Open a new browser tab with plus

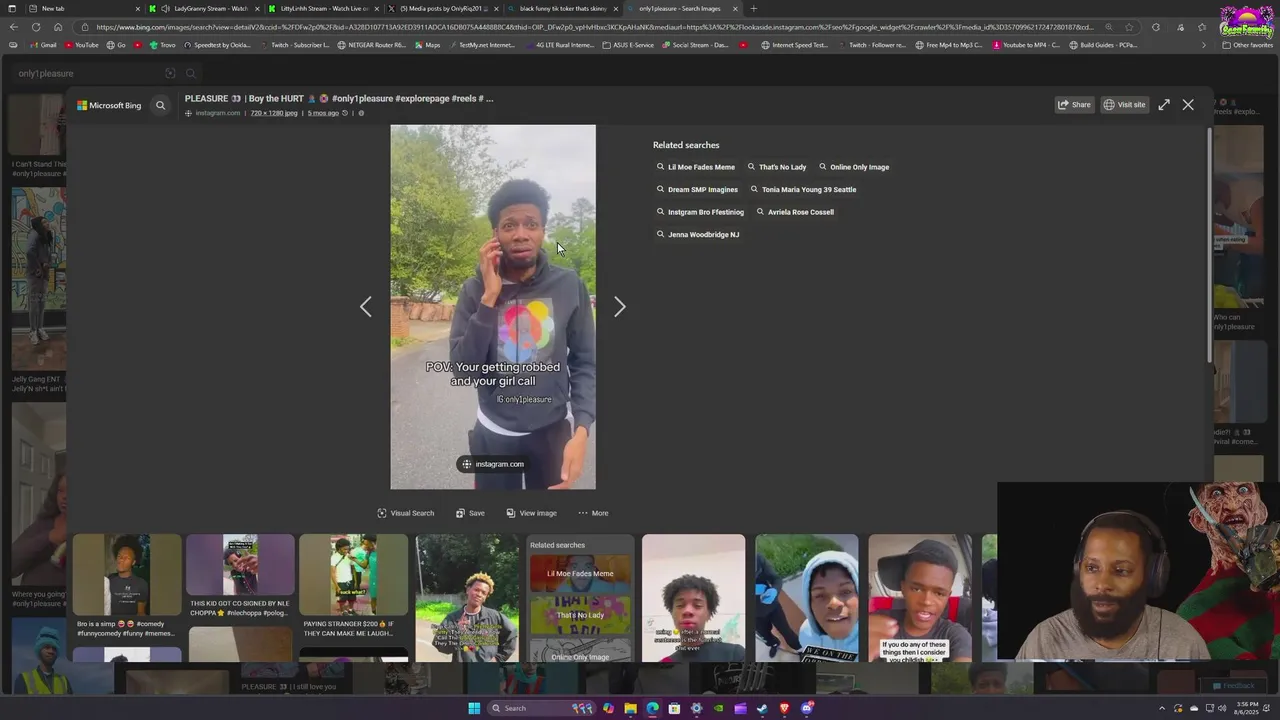click(753, 9)
